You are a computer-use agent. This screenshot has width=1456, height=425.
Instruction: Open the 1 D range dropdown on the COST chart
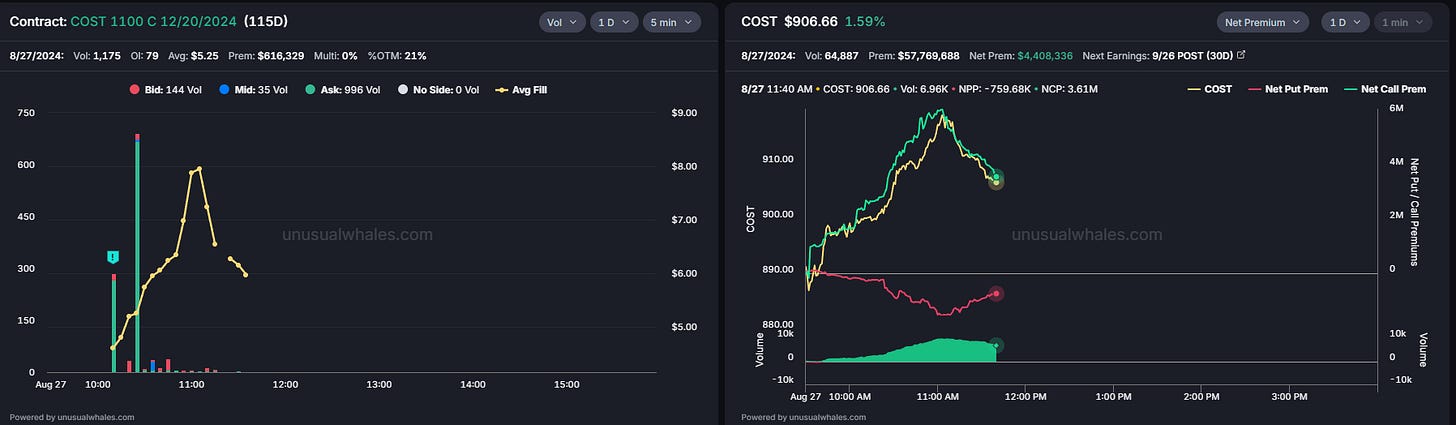(x=1345, y=22)
